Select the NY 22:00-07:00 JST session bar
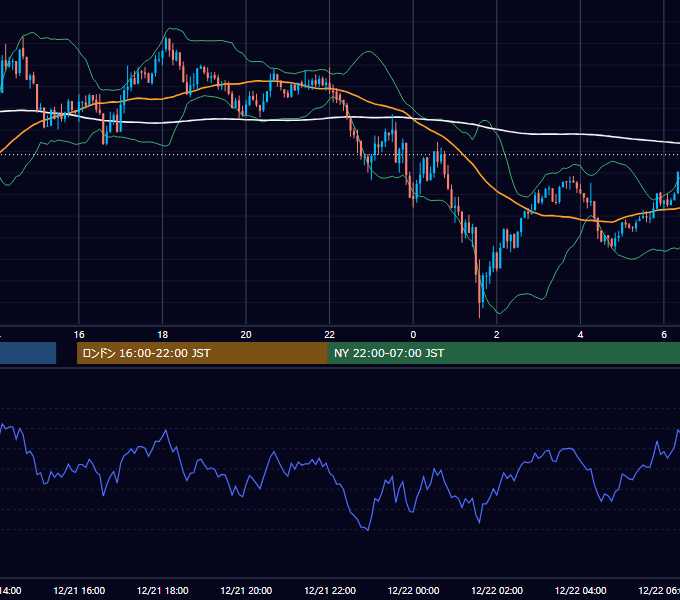The image size is (680, 600). pos(503,353)
